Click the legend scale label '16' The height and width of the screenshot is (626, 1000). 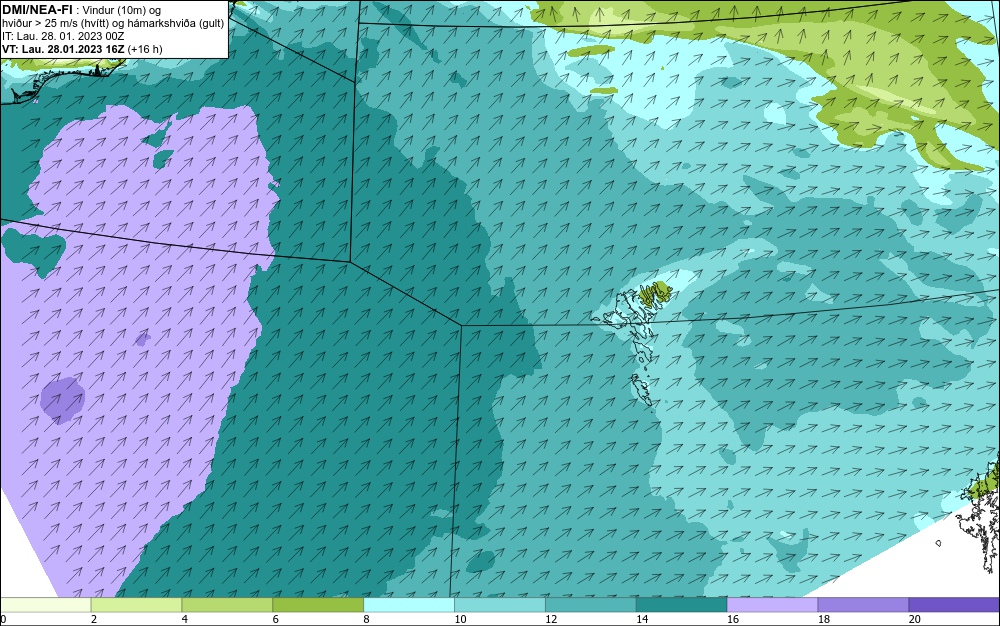733,619
